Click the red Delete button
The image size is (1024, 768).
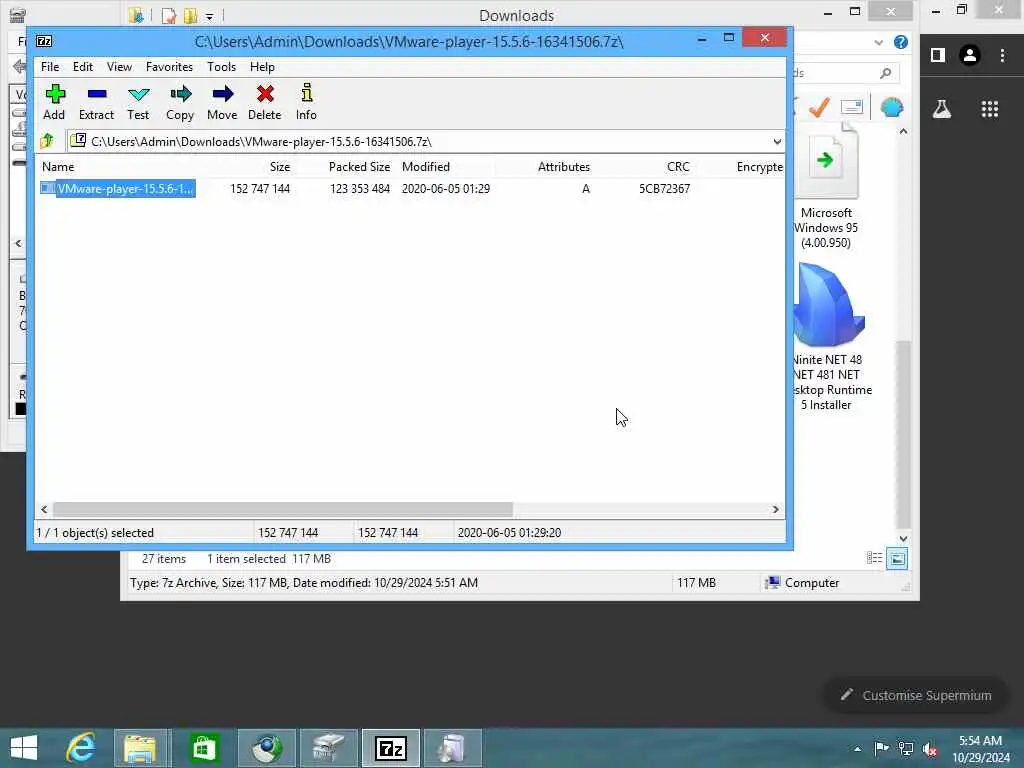[264, 102]
